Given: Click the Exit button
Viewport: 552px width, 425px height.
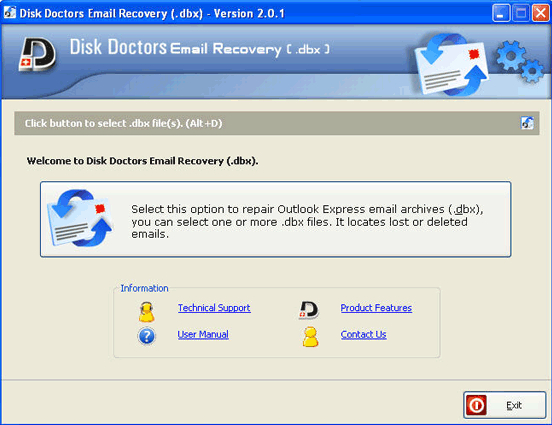Looking at the screenshot, I should (504, 405).
